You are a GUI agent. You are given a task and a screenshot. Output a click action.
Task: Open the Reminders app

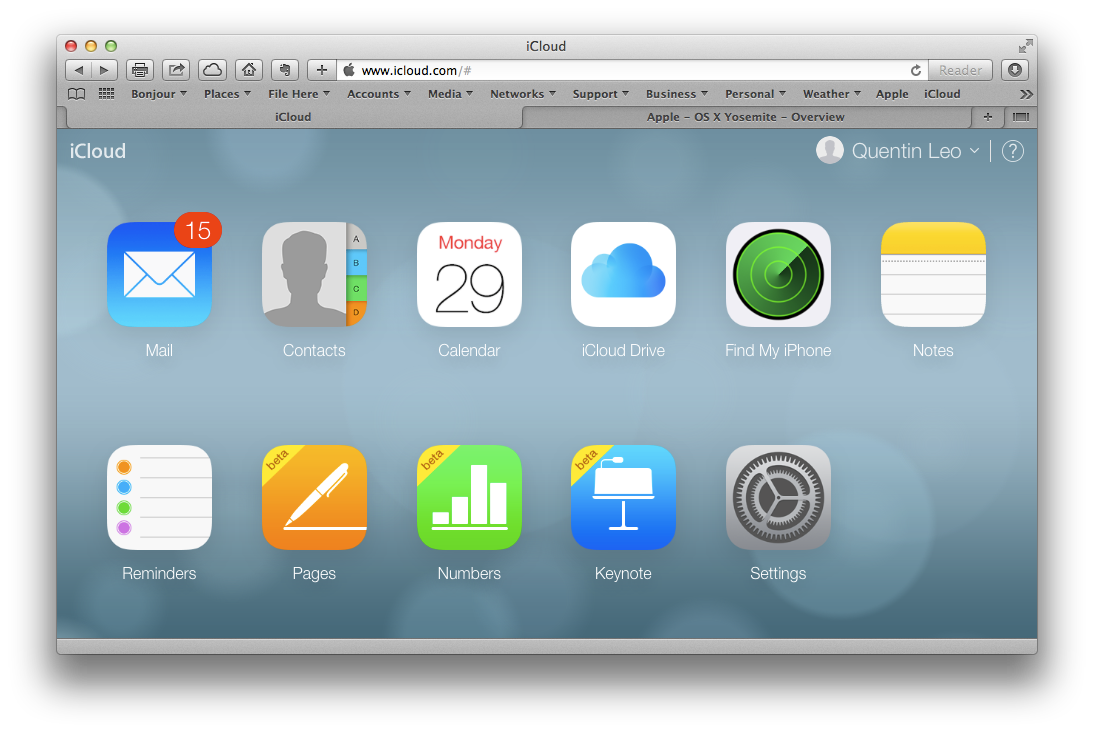(x=159, y=498)
